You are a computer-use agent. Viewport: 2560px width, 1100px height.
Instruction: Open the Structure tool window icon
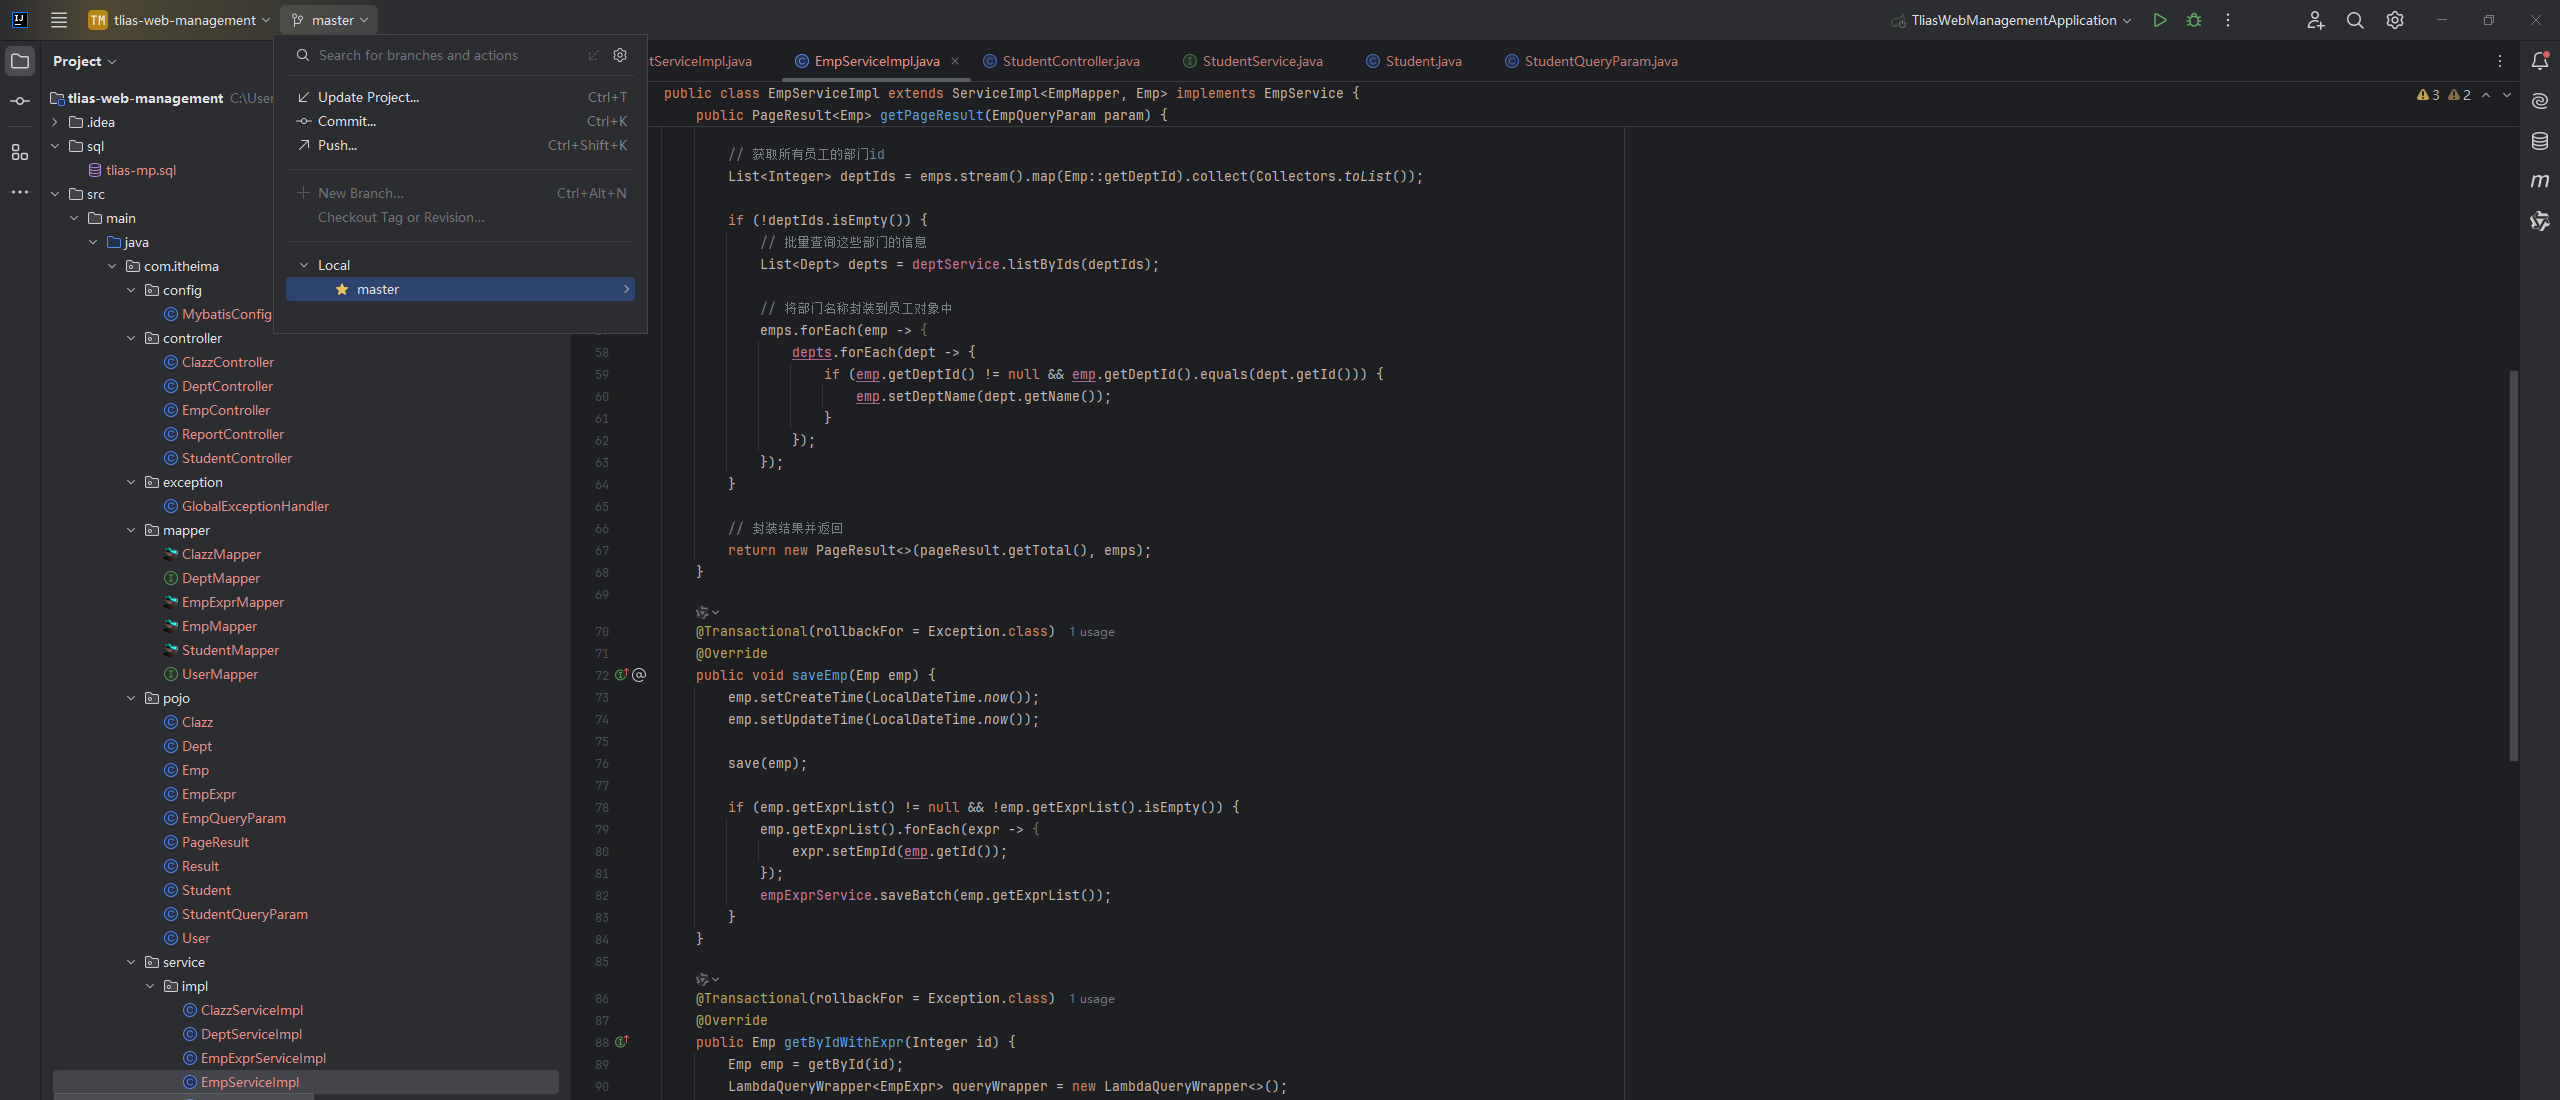pos(20,152)
